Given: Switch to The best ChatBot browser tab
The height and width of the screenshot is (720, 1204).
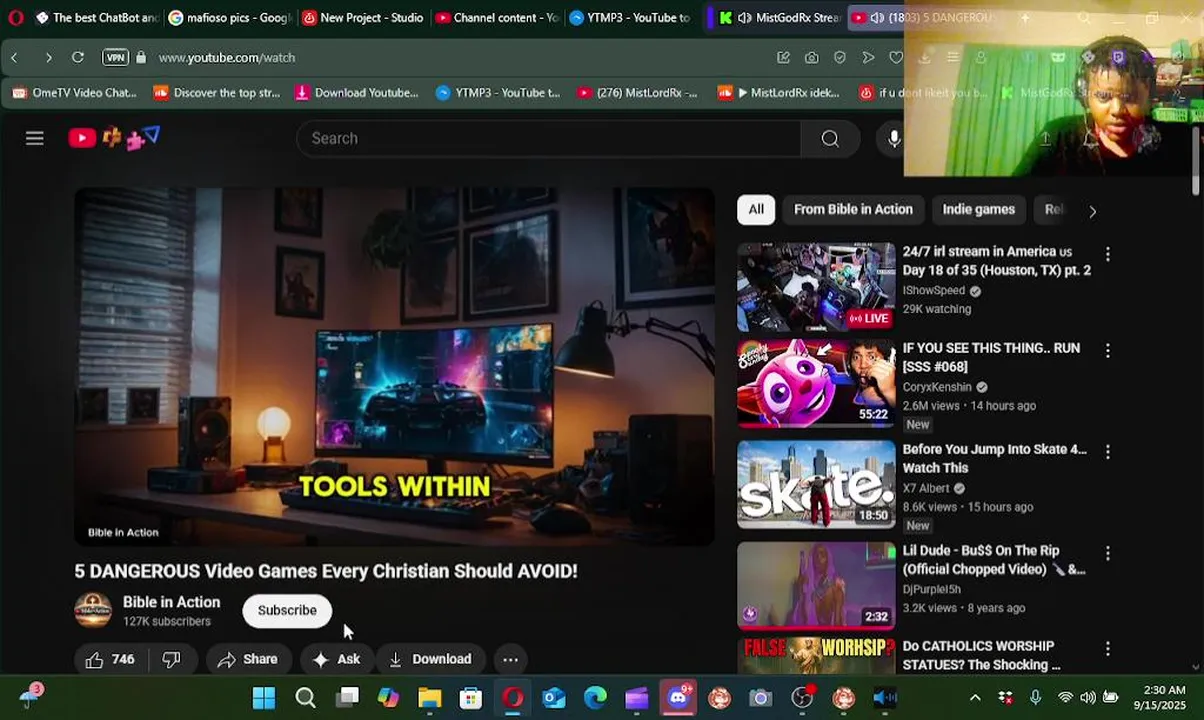Looking at the screenshot, I should [95, 17].
